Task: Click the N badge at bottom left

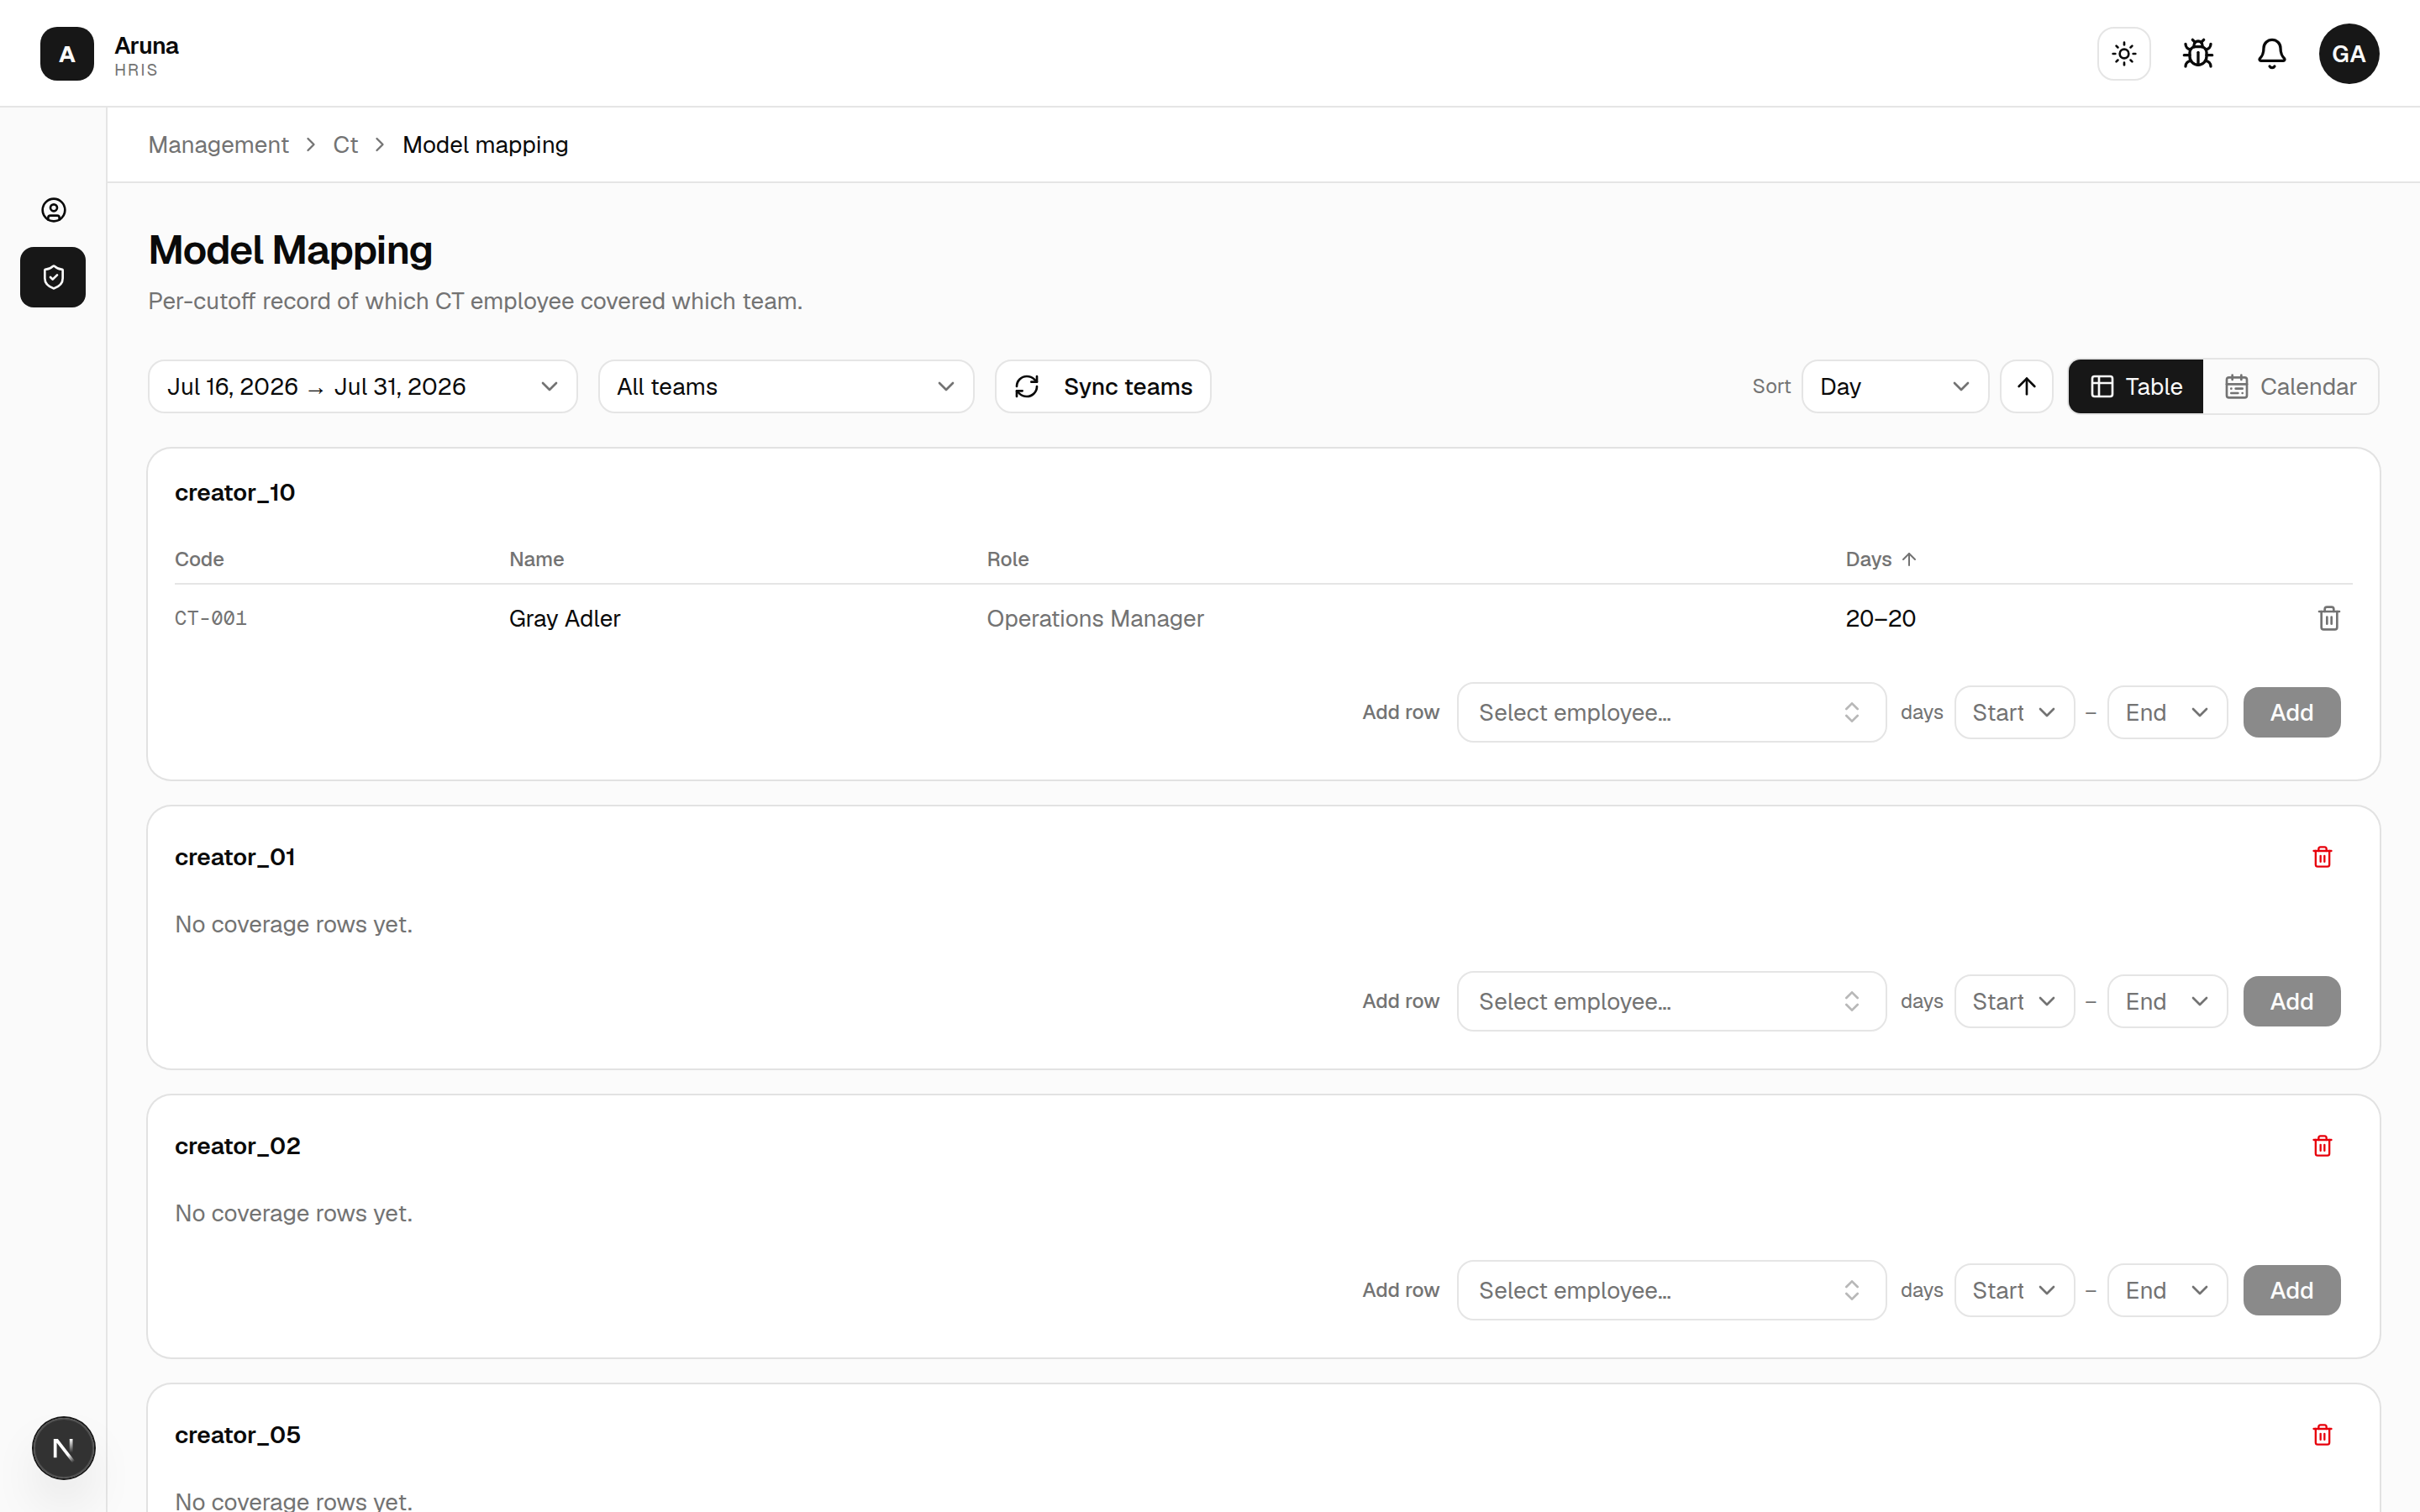Action: point(63,1448)
